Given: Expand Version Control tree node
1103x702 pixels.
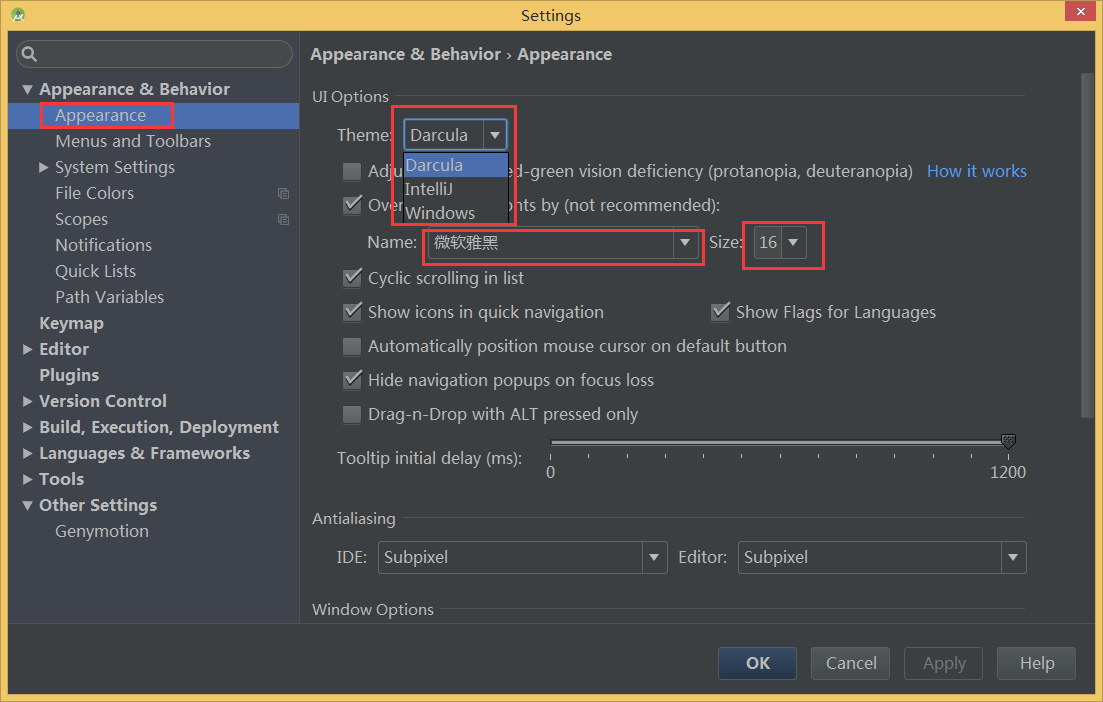Looking at the screenshot, I should (x=27, y=402).
